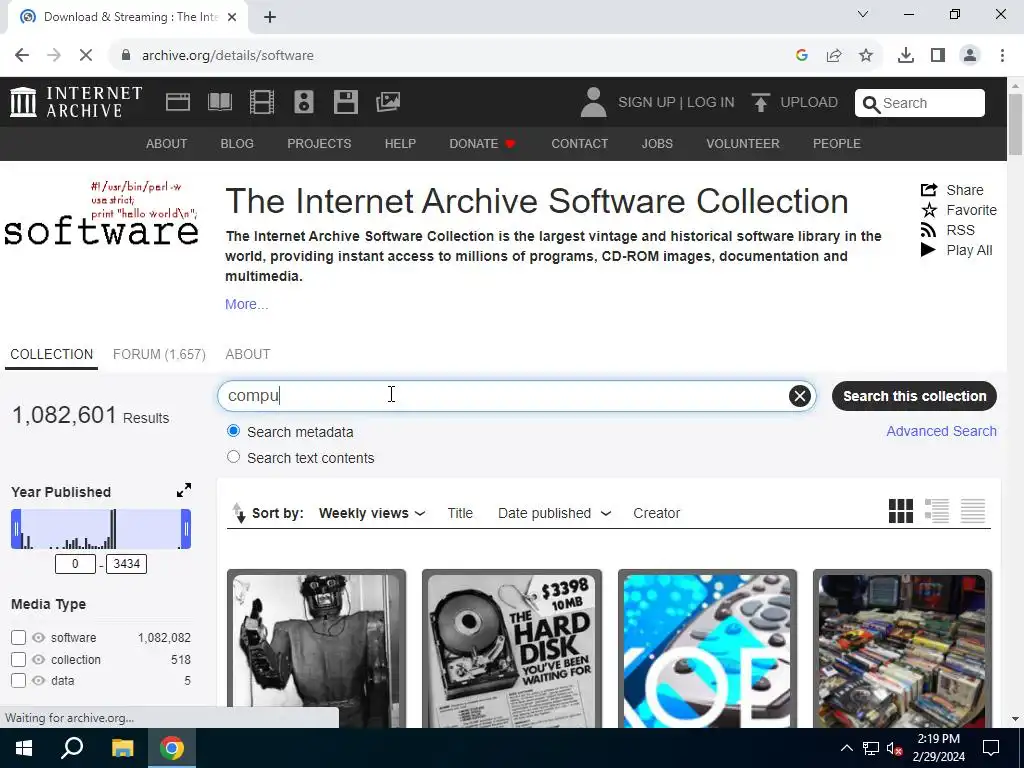Bookmark this page with star icon

[866, 56]
